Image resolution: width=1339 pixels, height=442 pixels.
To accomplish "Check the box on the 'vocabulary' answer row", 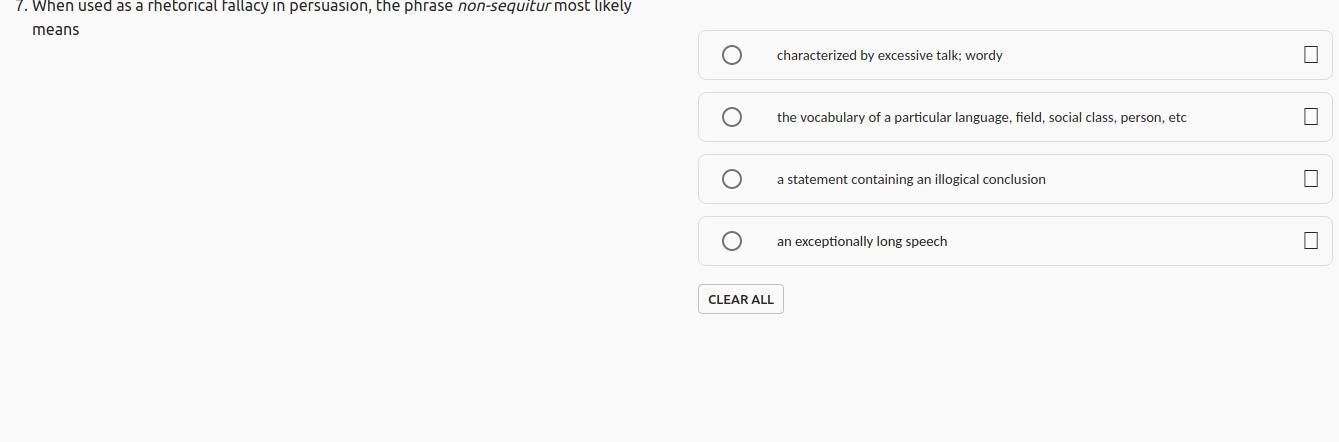I will 1310,117.
